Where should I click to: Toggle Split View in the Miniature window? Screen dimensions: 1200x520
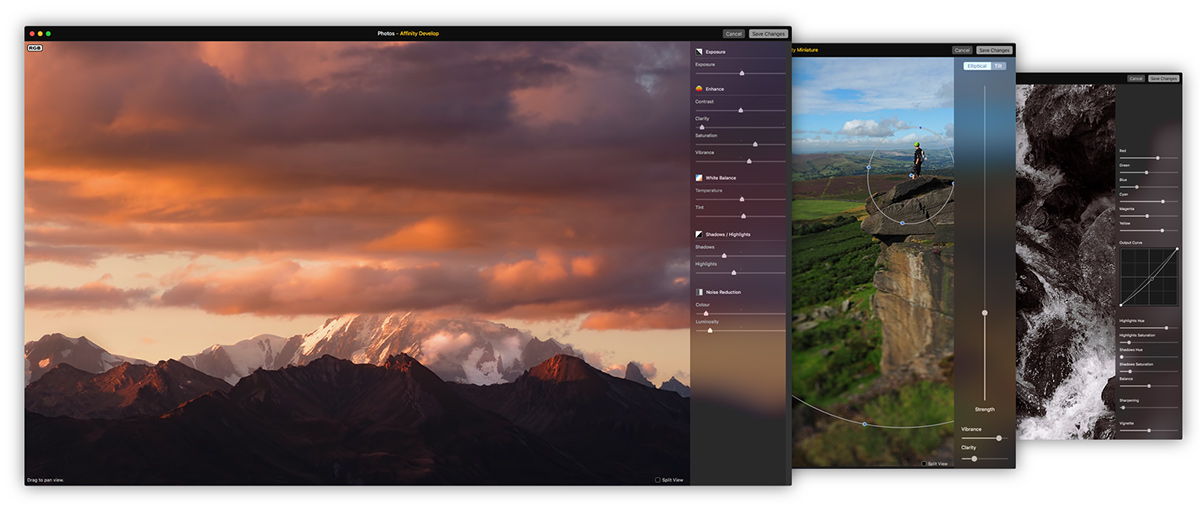click(923, 464)
